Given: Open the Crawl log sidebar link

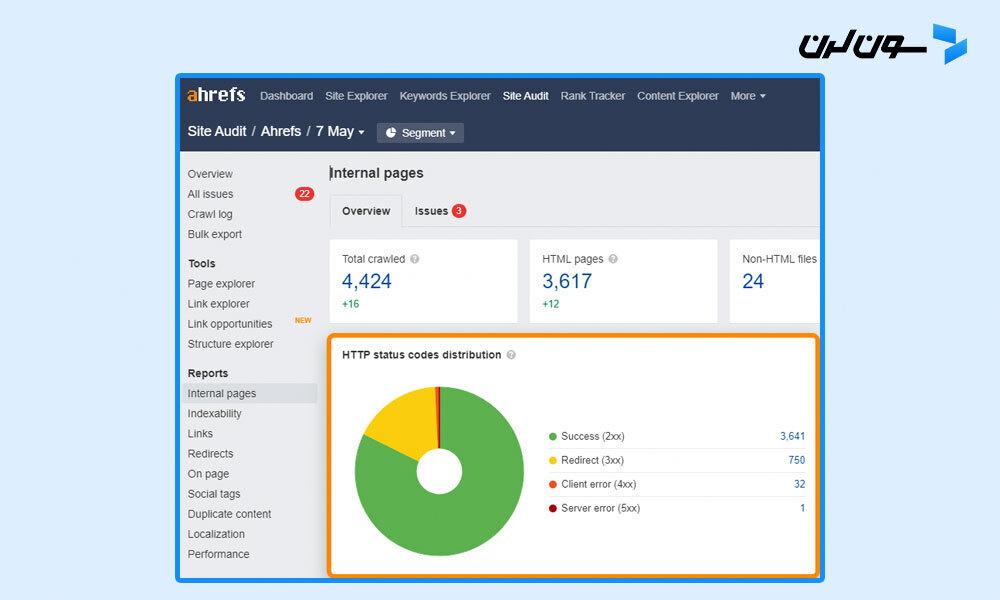Looking at the screenshot, I should click(x=210, y=214).
